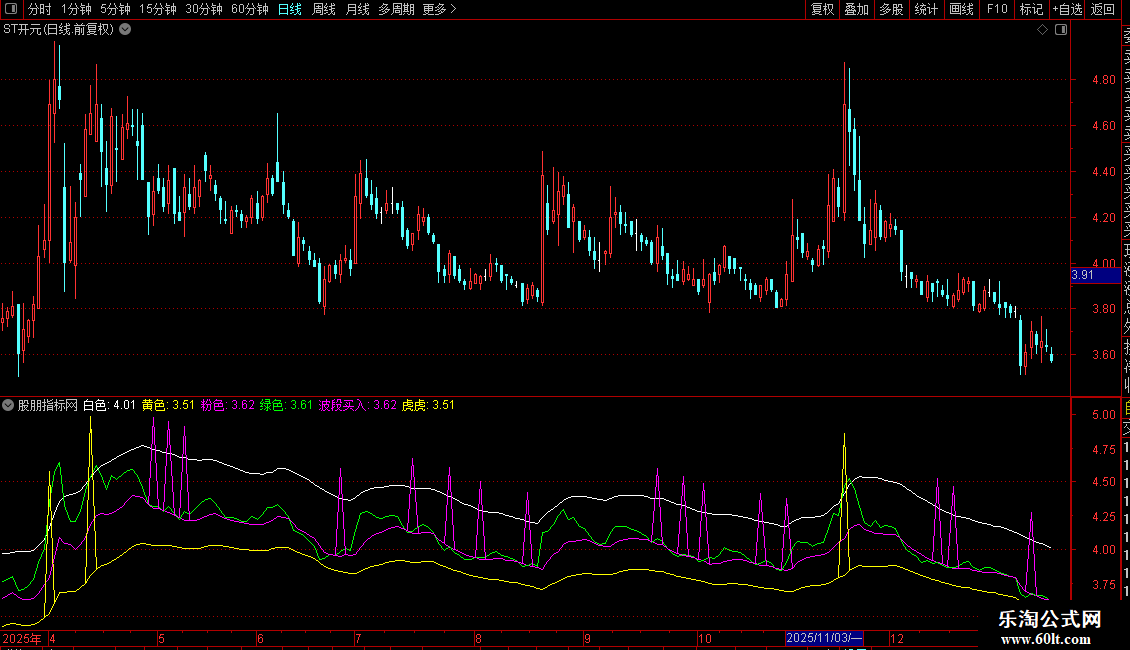Switch to 60分钟 timeframe

249,9
